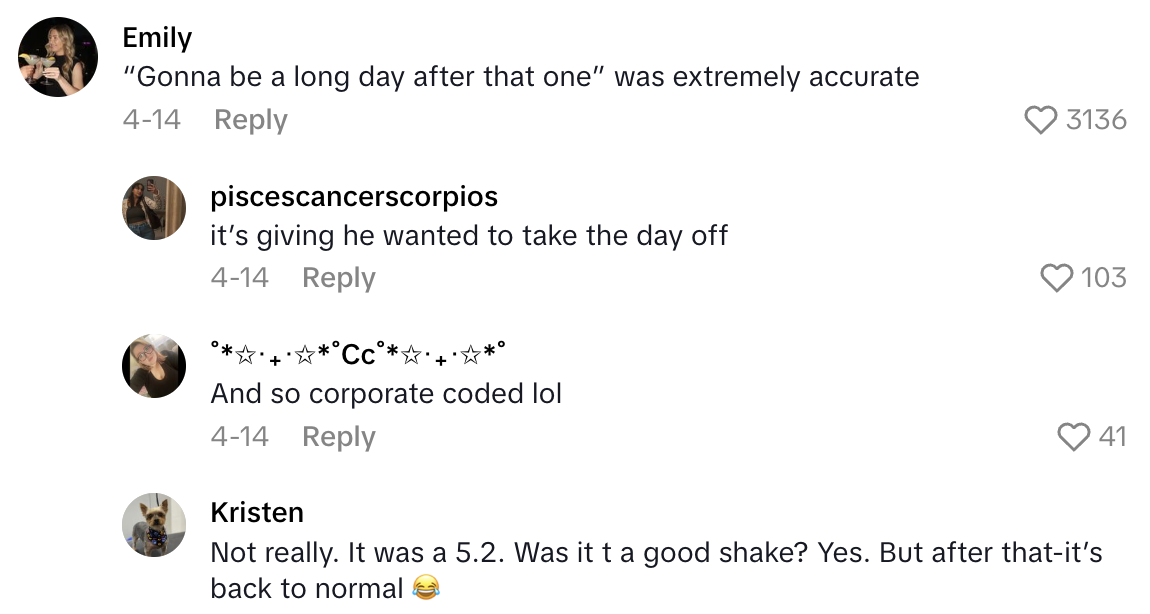Reply to piscescancerscorpios' comment

point(338,278)
